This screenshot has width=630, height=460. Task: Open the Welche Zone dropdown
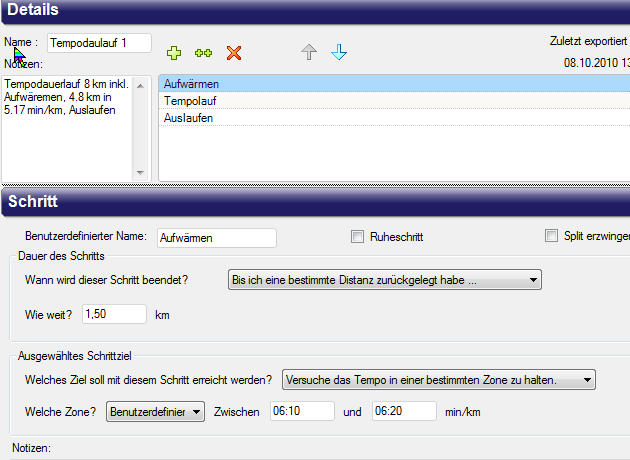coord(155,412)
